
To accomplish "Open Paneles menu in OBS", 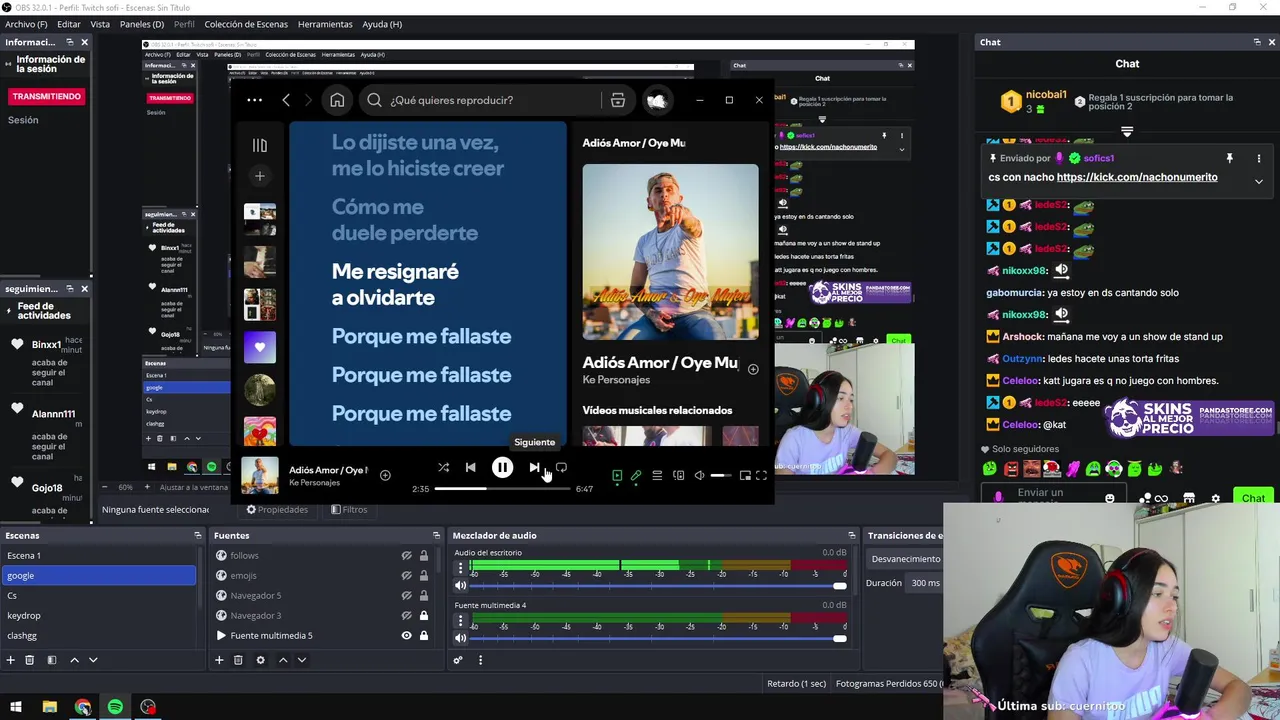I will [x=142, y=24].
